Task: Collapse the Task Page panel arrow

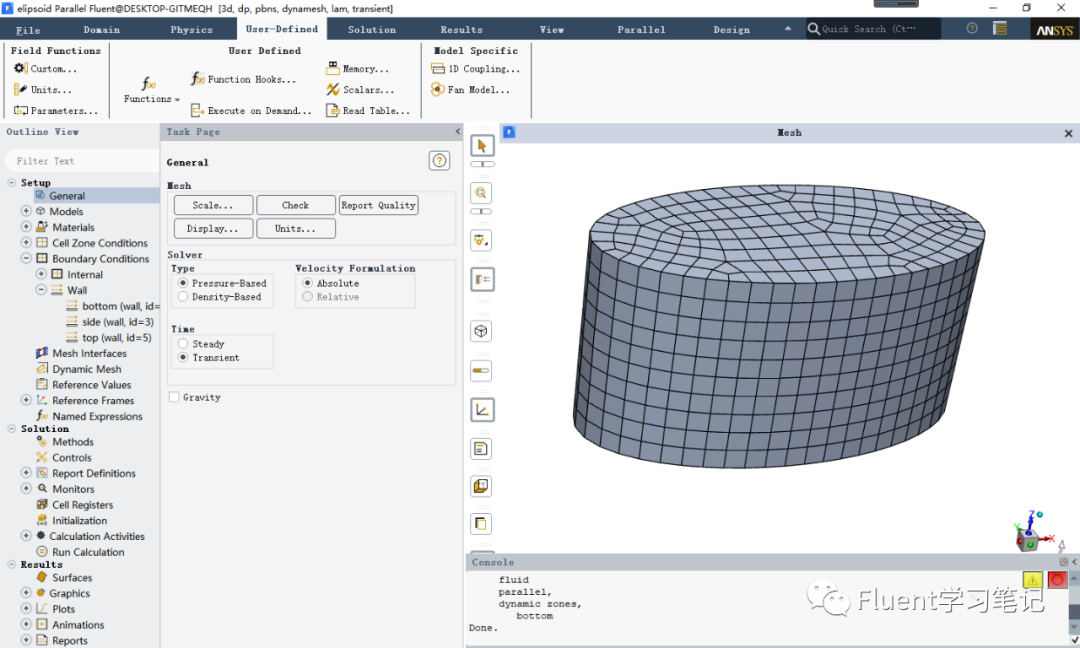Action: 457,132
